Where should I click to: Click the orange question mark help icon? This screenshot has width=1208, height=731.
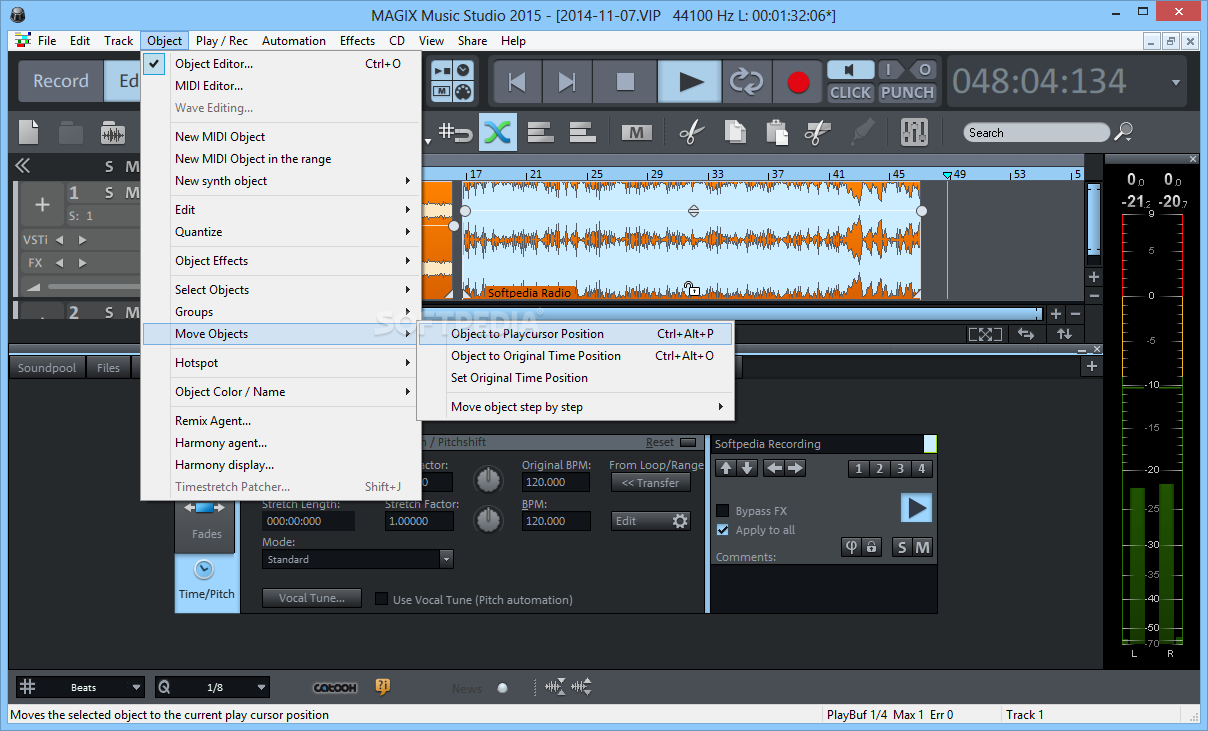point(383,687)
